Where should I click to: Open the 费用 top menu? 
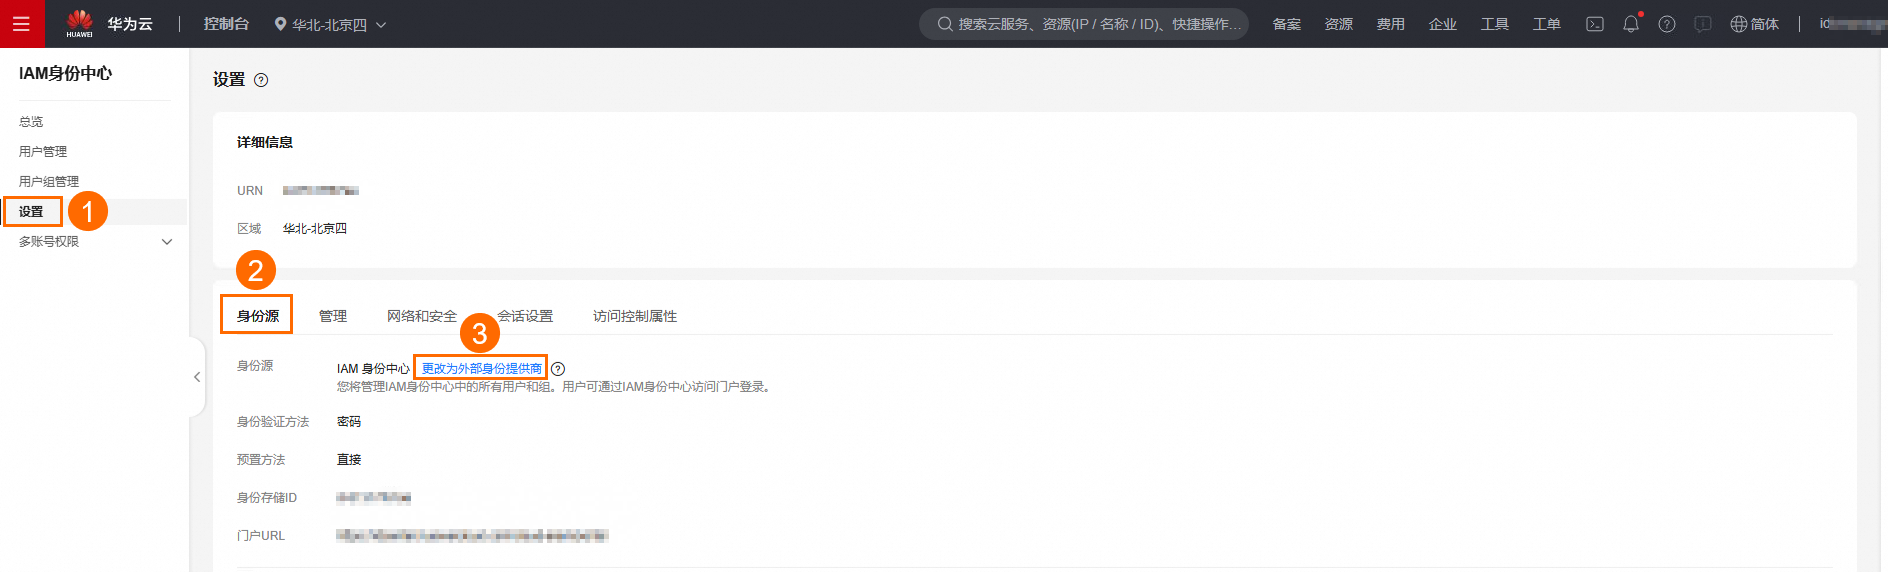1391,24
